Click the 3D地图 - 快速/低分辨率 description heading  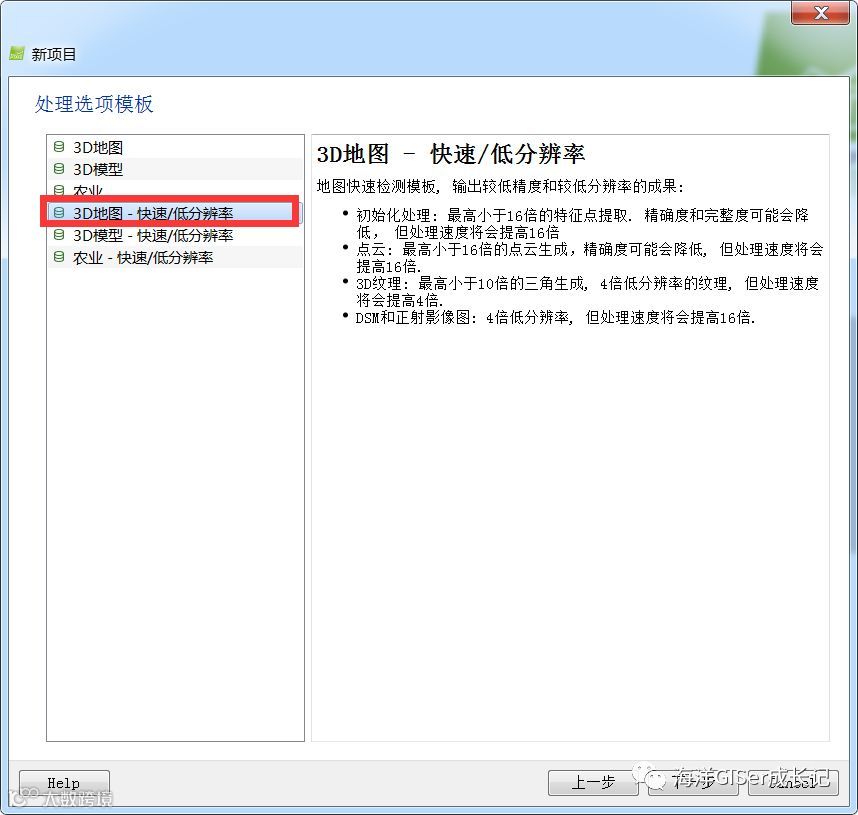click(x=451, y=154)
